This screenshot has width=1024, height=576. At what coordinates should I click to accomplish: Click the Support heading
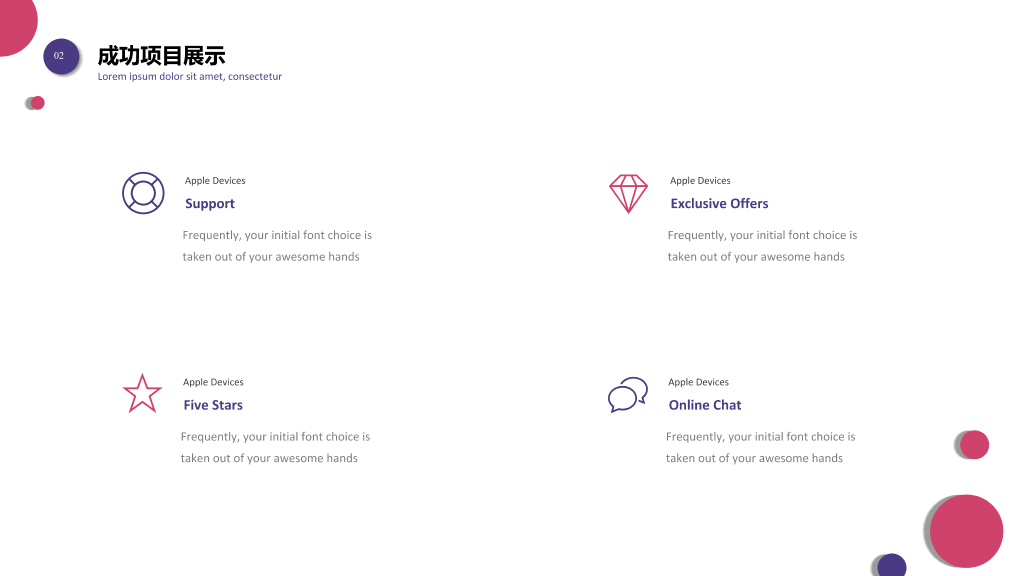tap(210, 203)
